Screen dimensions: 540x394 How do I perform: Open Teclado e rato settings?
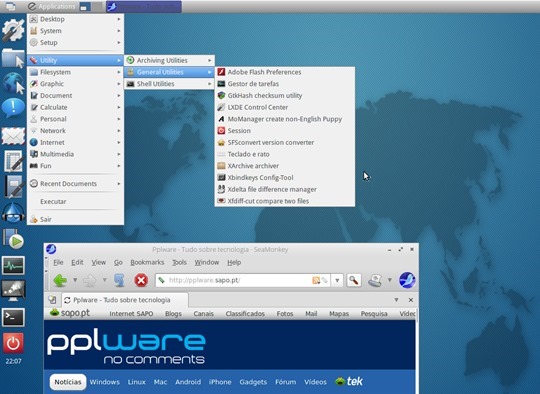[284, 154]
